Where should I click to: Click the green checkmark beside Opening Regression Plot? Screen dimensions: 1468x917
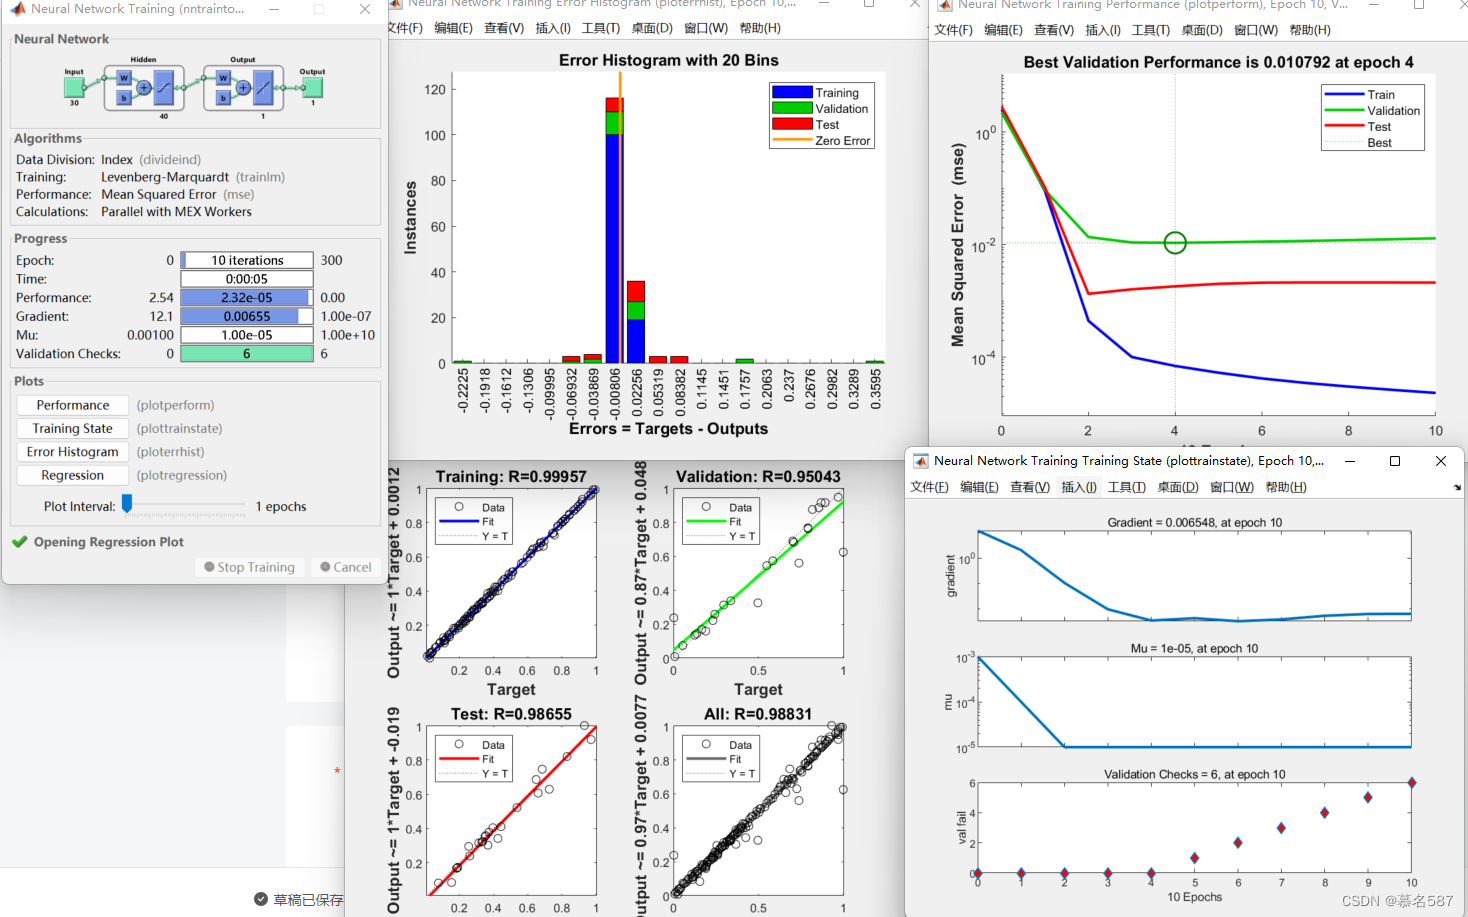tap(19, 542)
